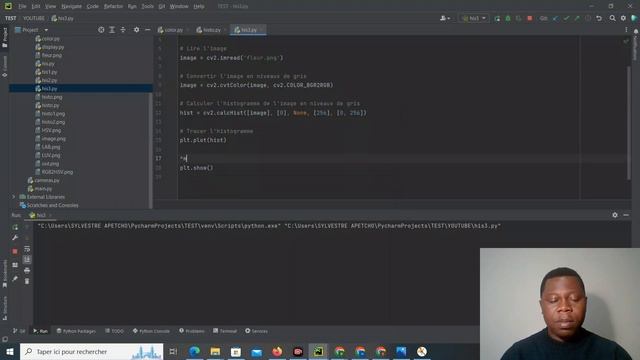The image size is (640, 360).
Task: Open the user account dropdown in toolbar
Action: (x=445, y=18)
